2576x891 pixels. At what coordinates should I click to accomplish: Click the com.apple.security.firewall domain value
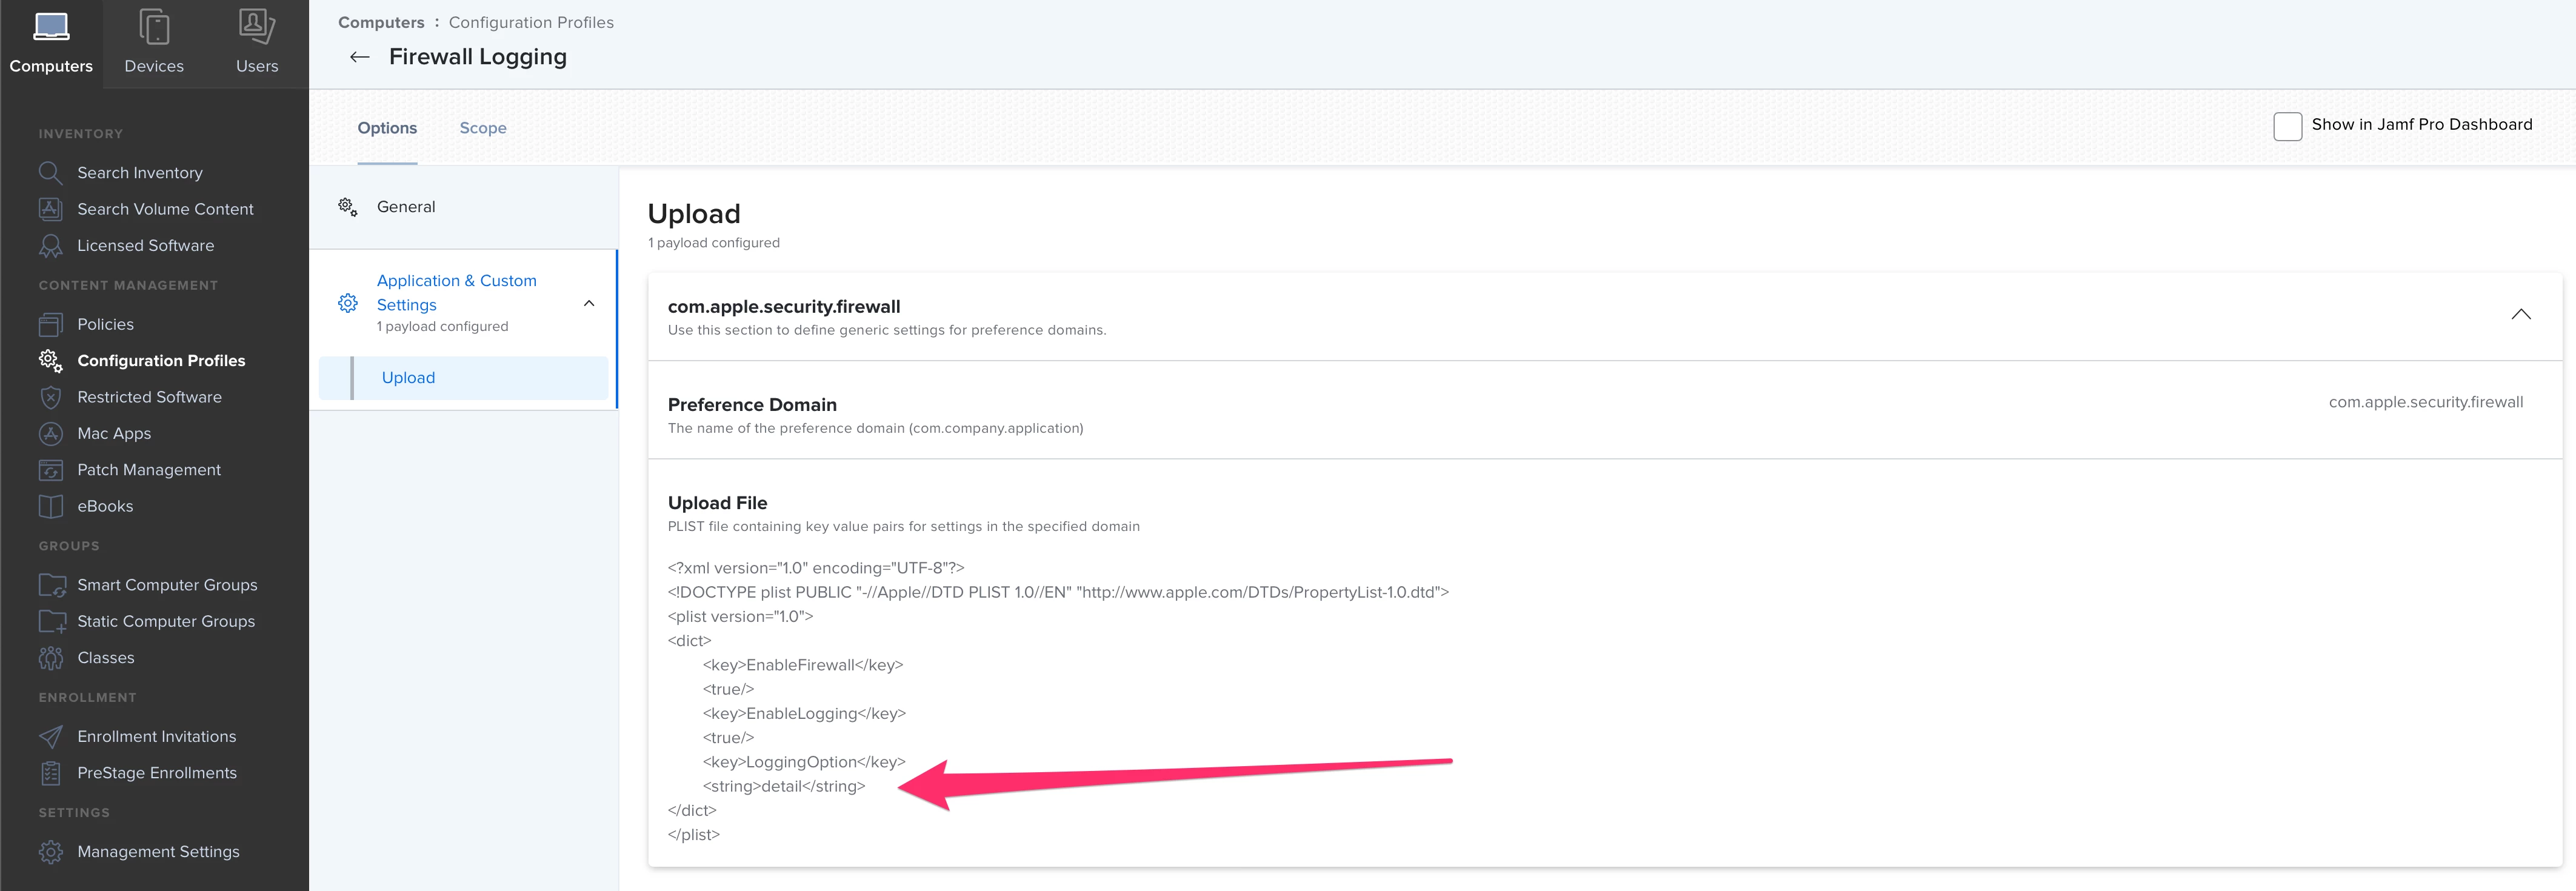[2425, 402]
